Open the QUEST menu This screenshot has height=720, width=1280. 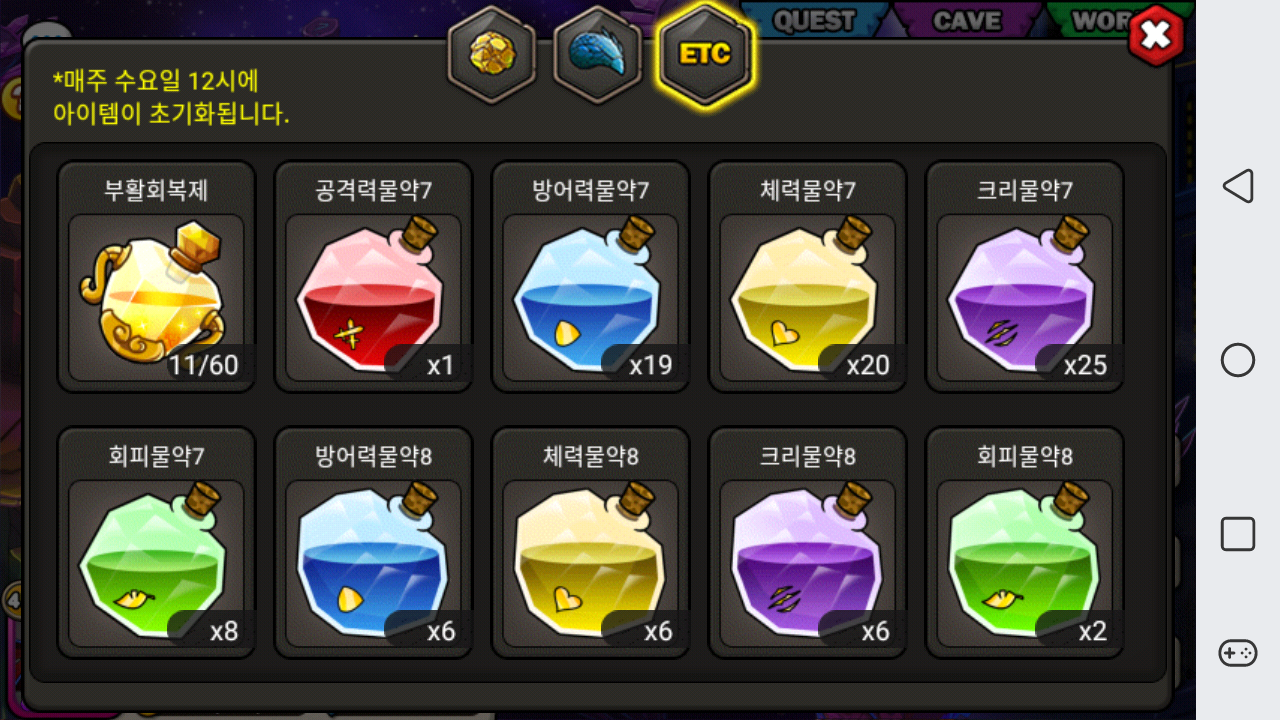coord(815,20)
